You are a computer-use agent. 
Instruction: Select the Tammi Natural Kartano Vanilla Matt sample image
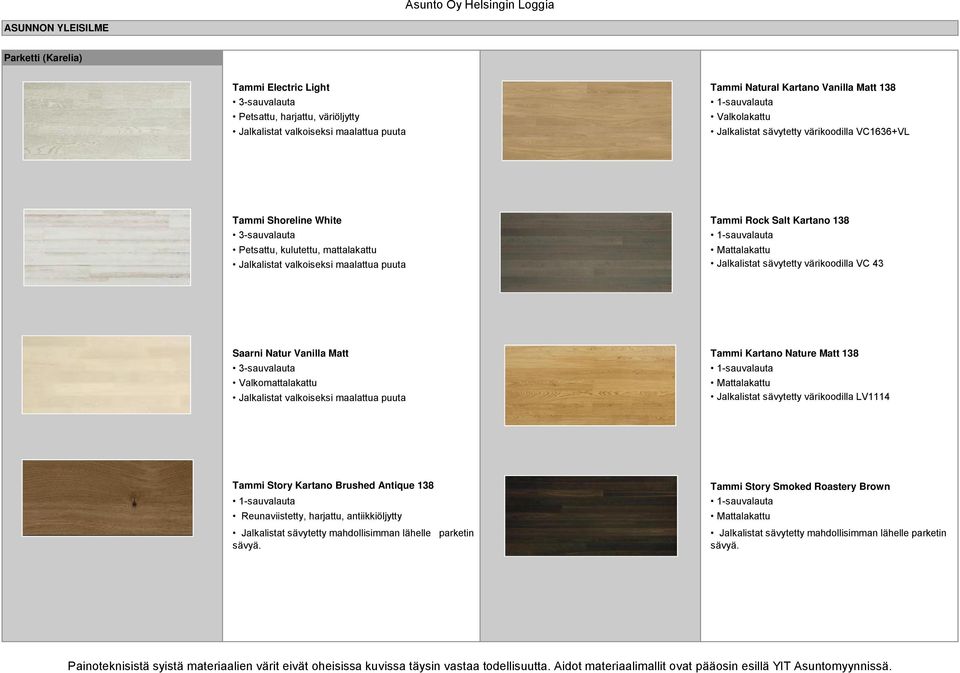pyautogui.click(x=587, y=121)
